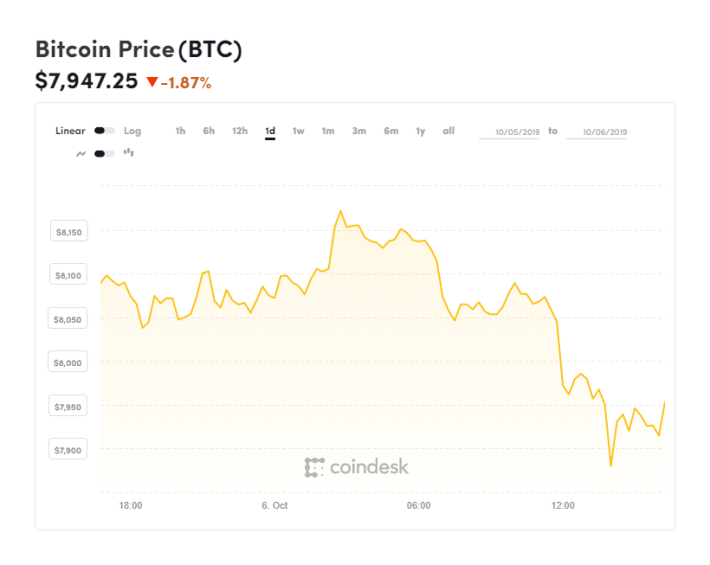Open the end date field 10/06/2019
710x565 pixels.
click(x=597, y=132)
